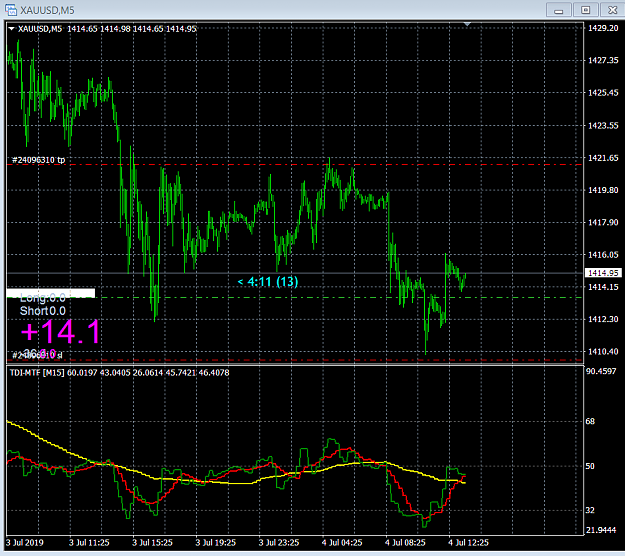Click the time axis label '3 Jul 19:25'
Image resolution: width=625 pixels, height=556 pixels.
click(216, 542)
